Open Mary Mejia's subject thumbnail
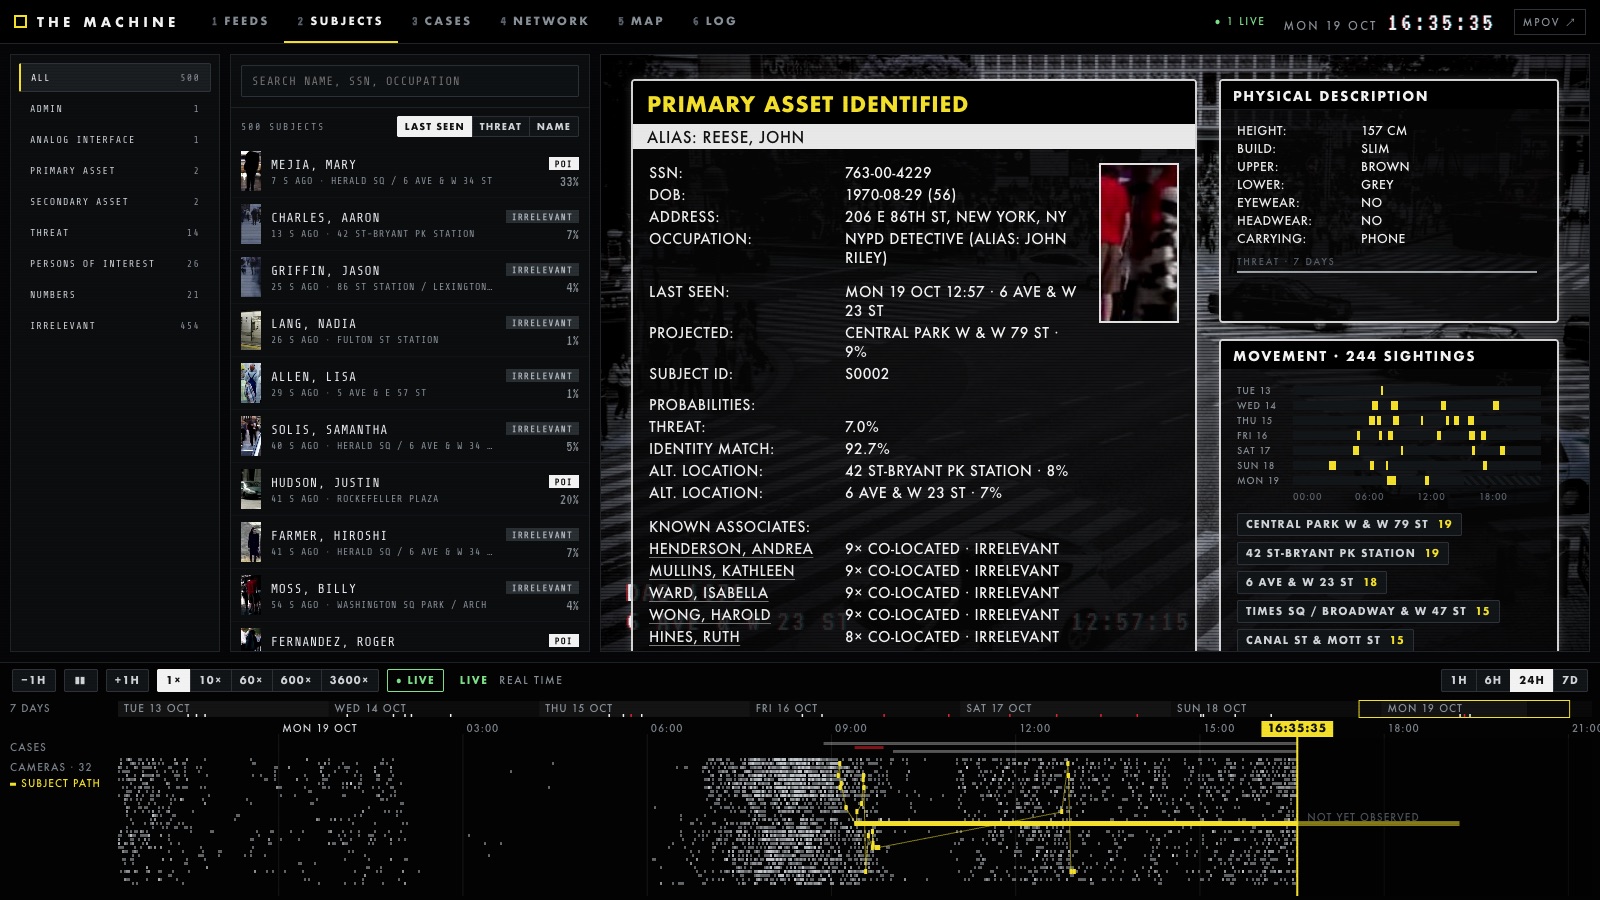This screenshot has width=1600, height=900. click(251, 172)
